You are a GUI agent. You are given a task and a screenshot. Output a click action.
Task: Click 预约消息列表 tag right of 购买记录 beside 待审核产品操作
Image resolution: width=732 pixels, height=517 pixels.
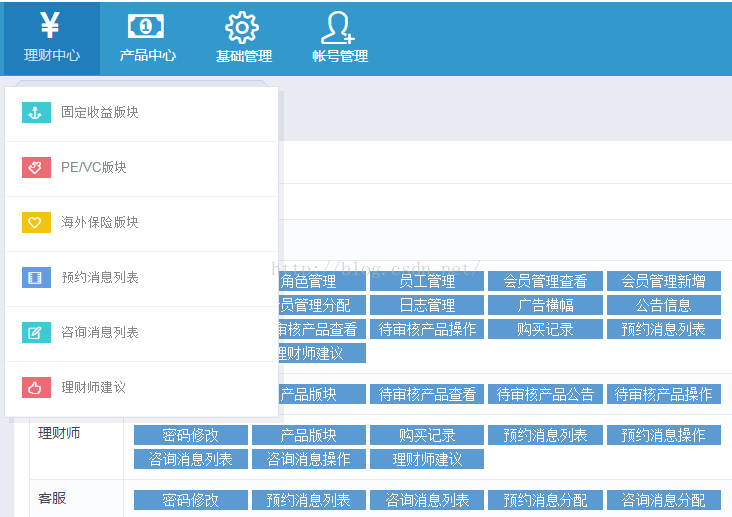click(663, 329)
